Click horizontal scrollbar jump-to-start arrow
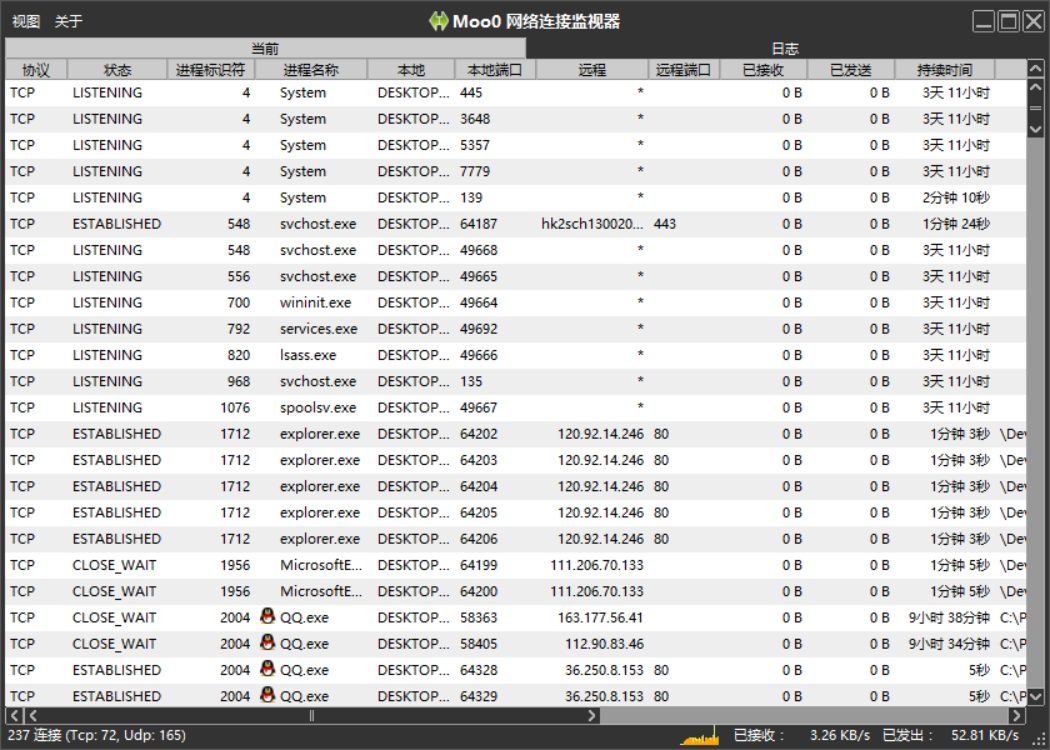 pos(14,715)
